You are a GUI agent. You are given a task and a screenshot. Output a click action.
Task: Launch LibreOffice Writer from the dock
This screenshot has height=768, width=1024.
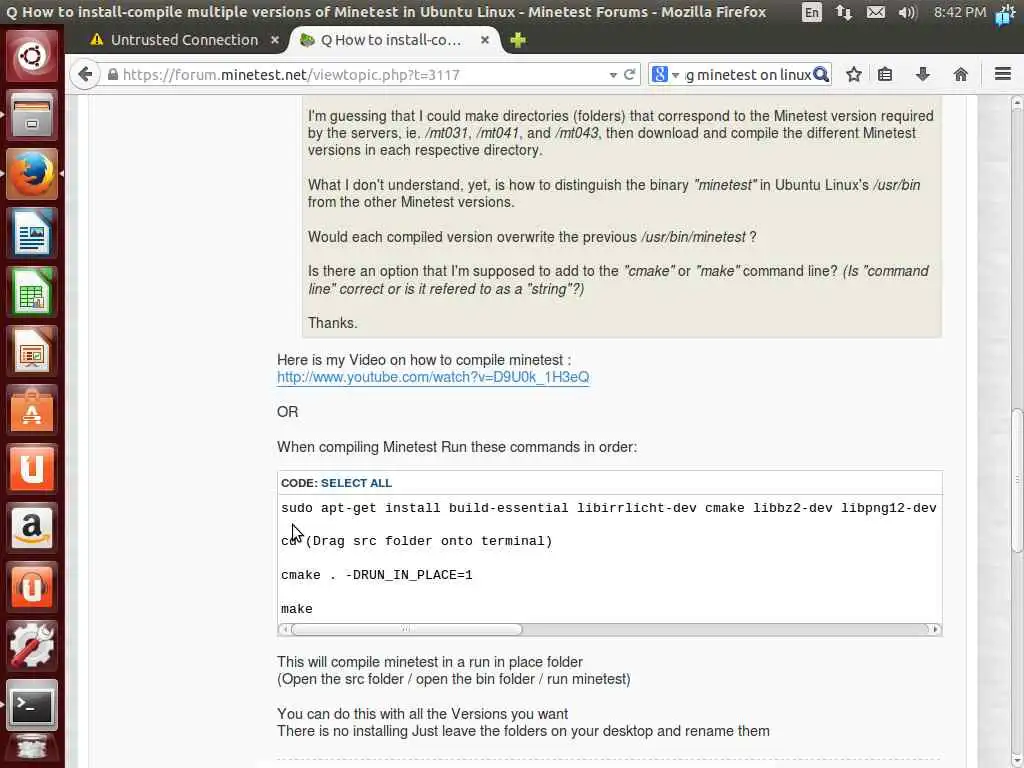pos(31,232)
